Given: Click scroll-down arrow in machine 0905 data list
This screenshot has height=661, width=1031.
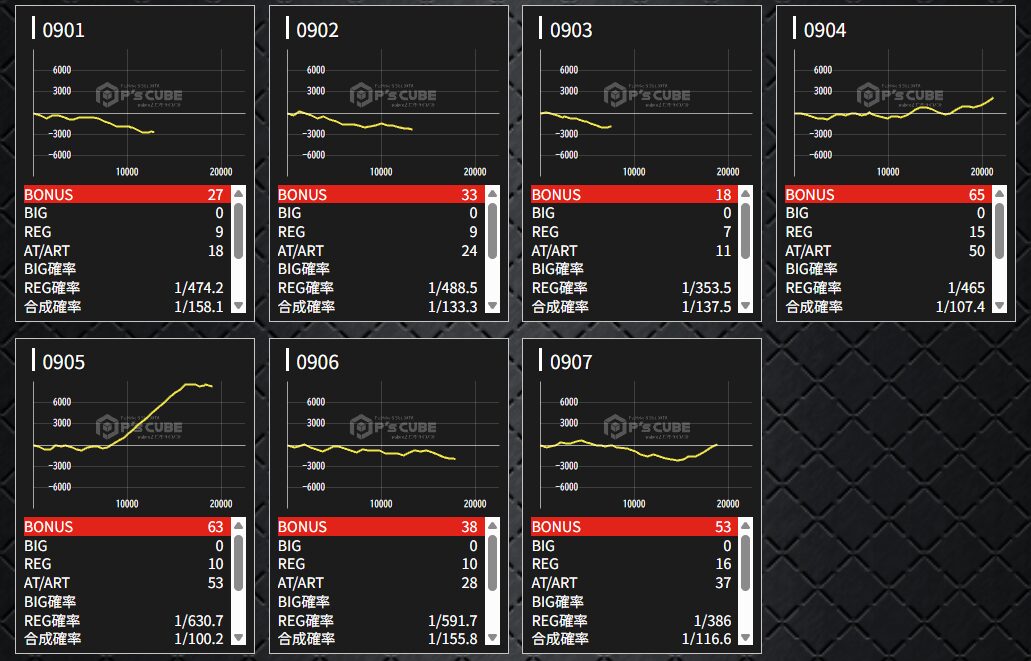Looking at the screenshot, I should point(239,638).
